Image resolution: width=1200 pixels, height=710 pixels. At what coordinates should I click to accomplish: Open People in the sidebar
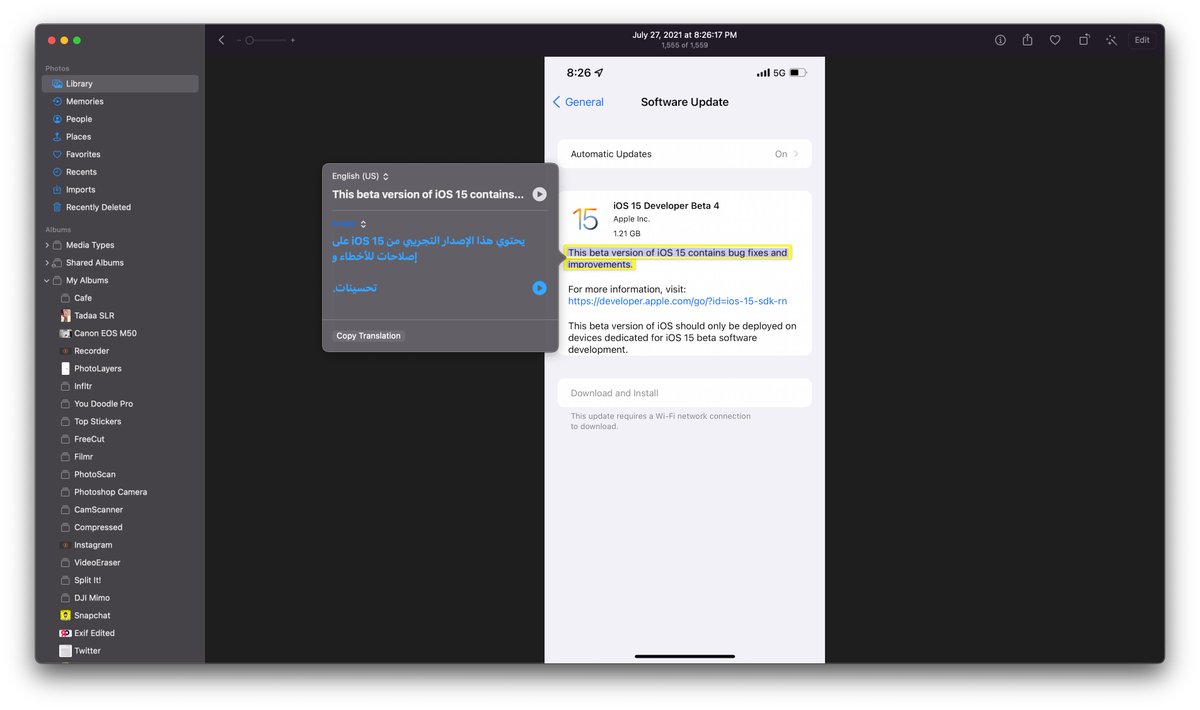pyautogui.click(x=120, y=119)
